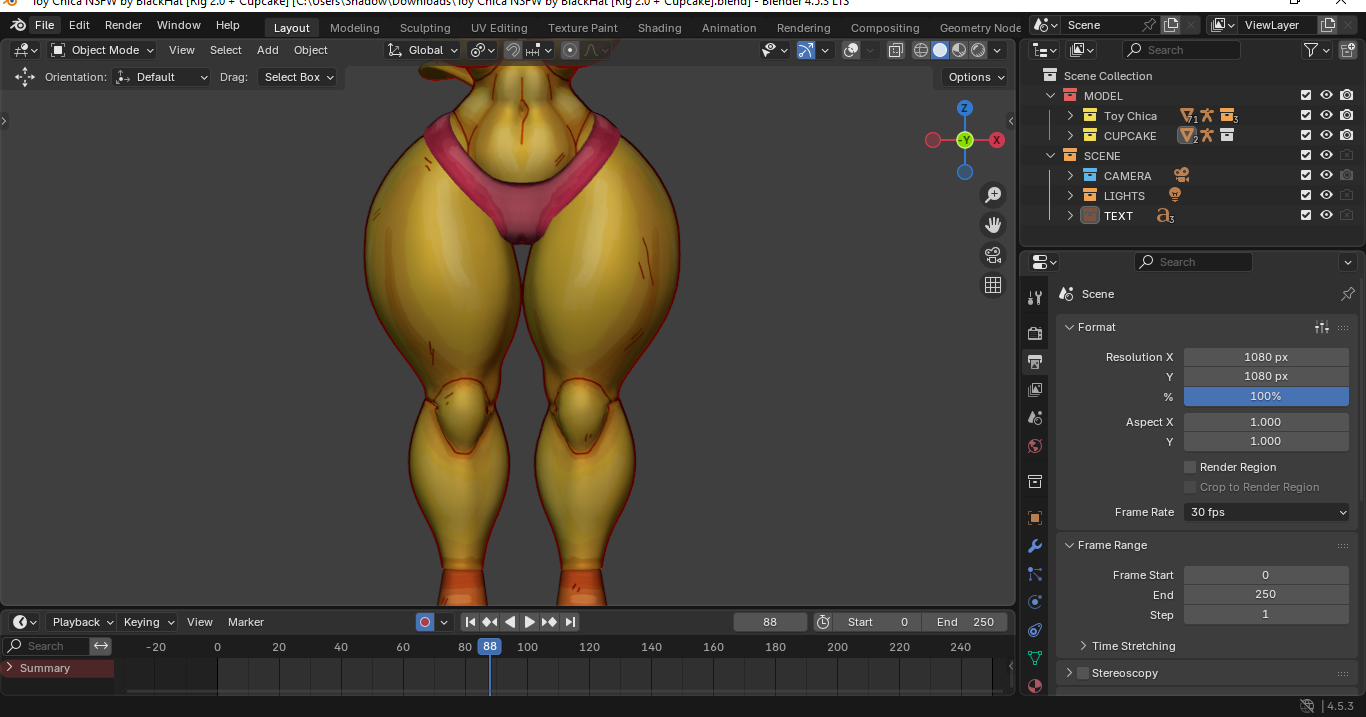Image resolution: width=1366 pixels, height=717 pixels.
Task: Create a new collection in outliner
Action: point(1347,50)
